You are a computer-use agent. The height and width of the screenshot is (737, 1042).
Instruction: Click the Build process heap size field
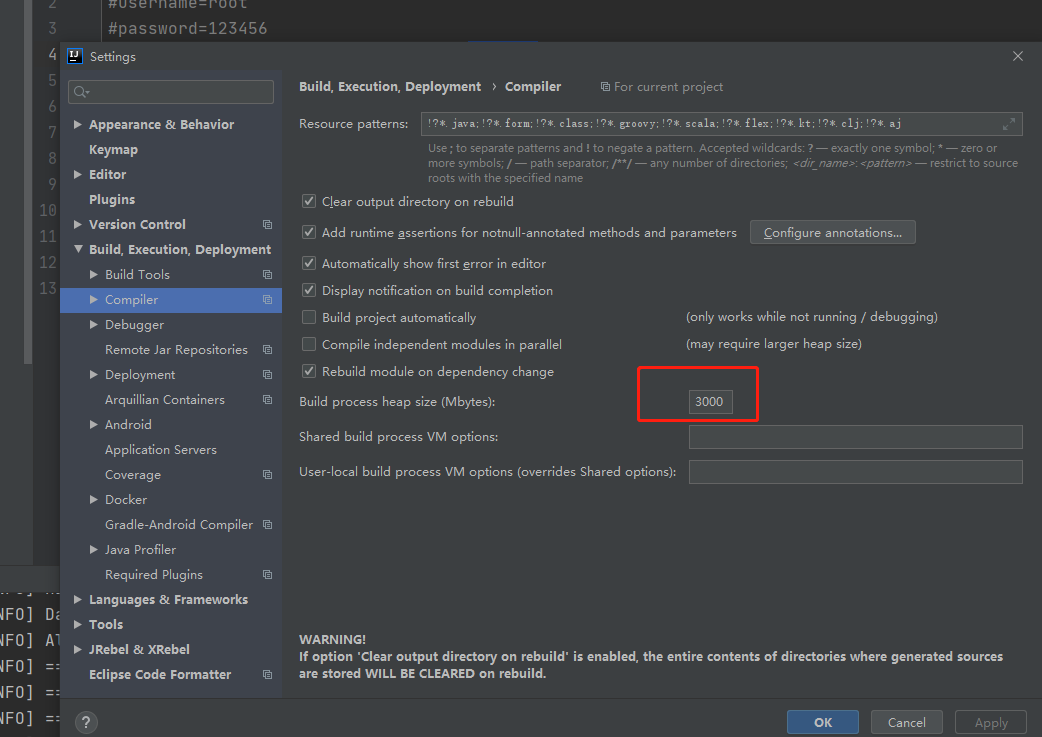coord(710,401)
